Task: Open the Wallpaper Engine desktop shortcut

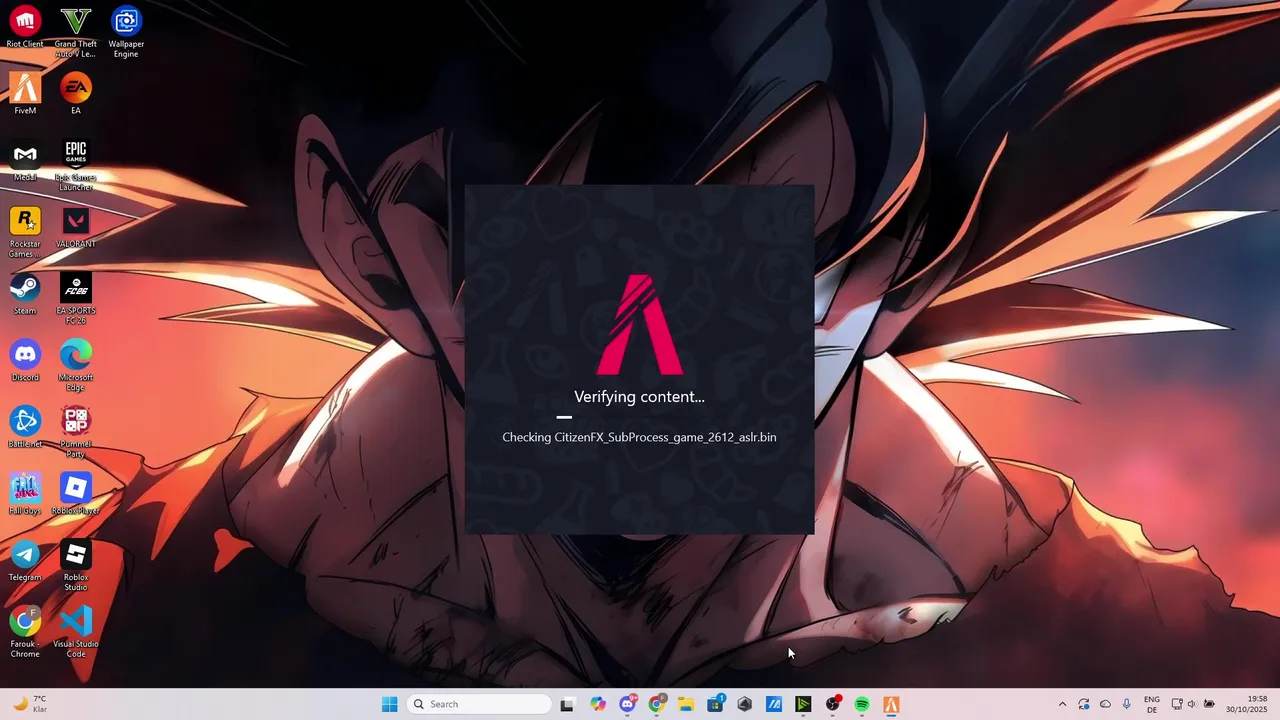Action: click(x=126, y=32)
